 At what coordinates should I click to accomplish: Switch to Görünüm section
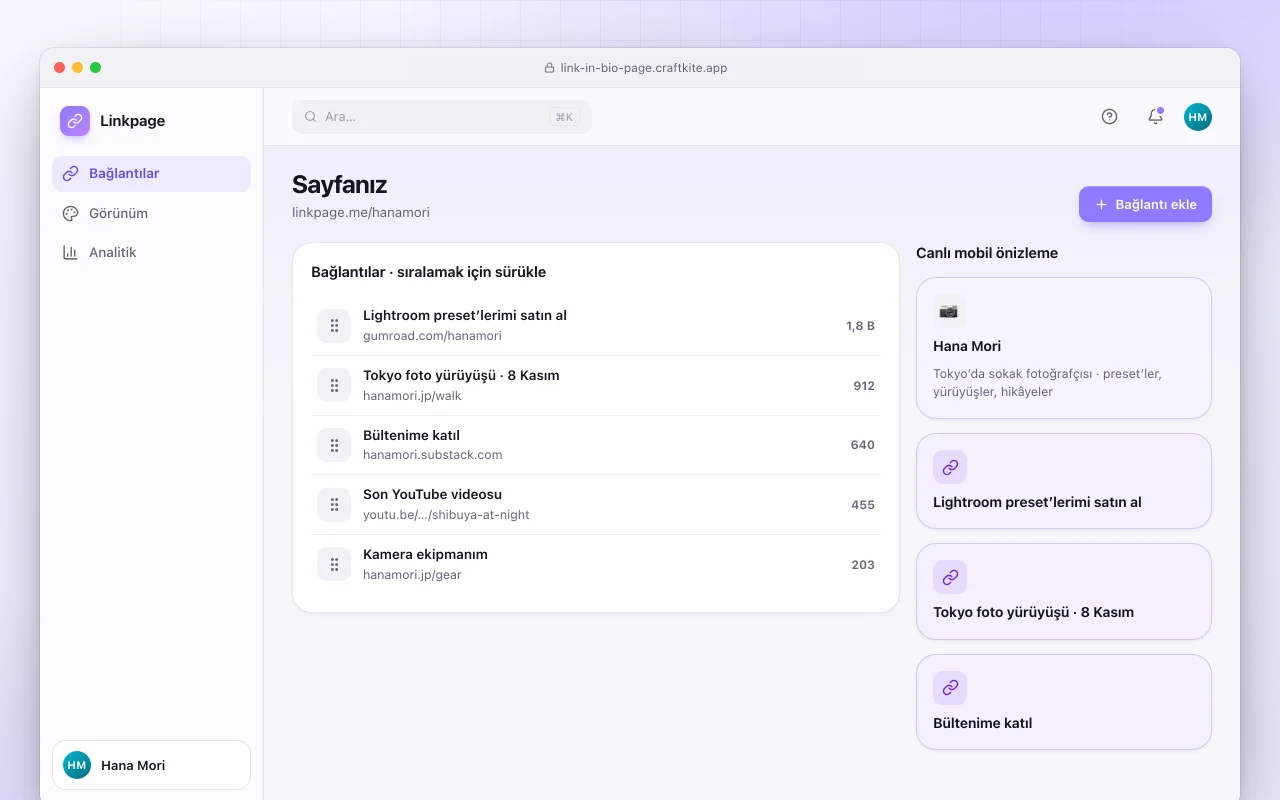pos(151,213)
